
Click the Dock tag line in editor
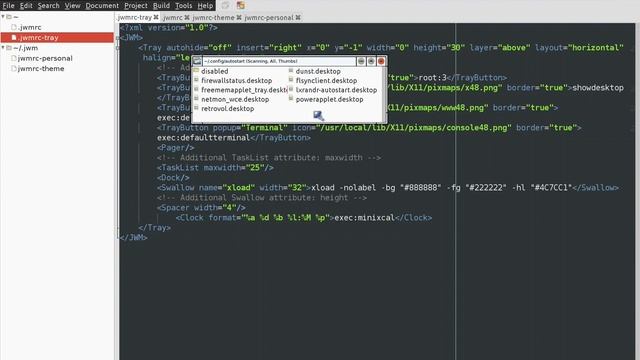pyautogui.click(x=173, y=178)
